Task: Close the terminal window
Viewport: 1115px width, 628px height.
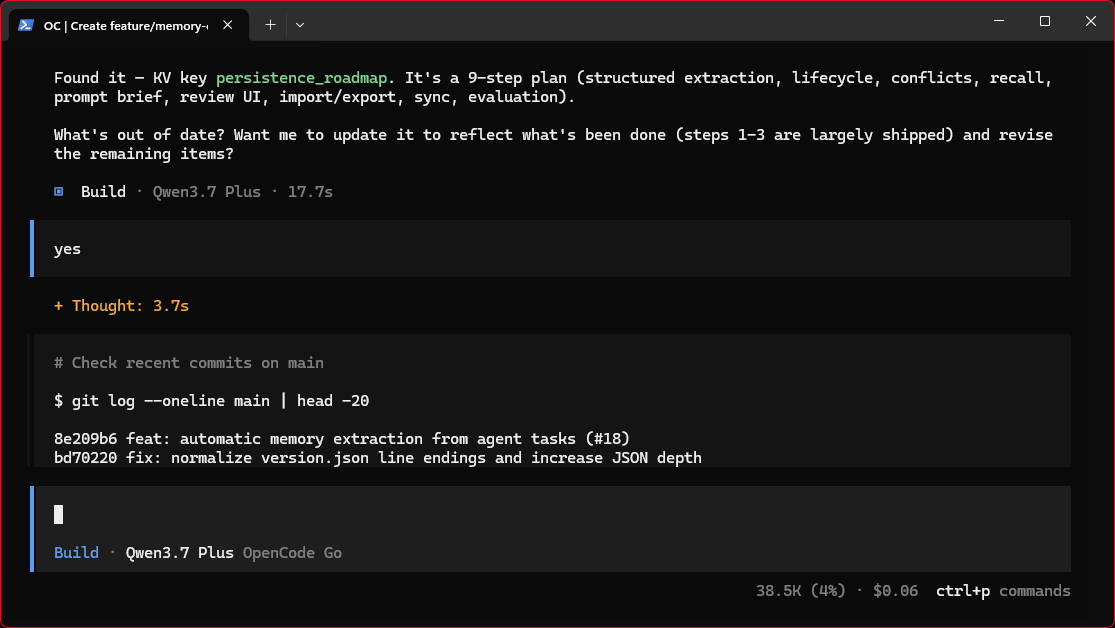Action: pyautogui.click(x=1091, y=21)
